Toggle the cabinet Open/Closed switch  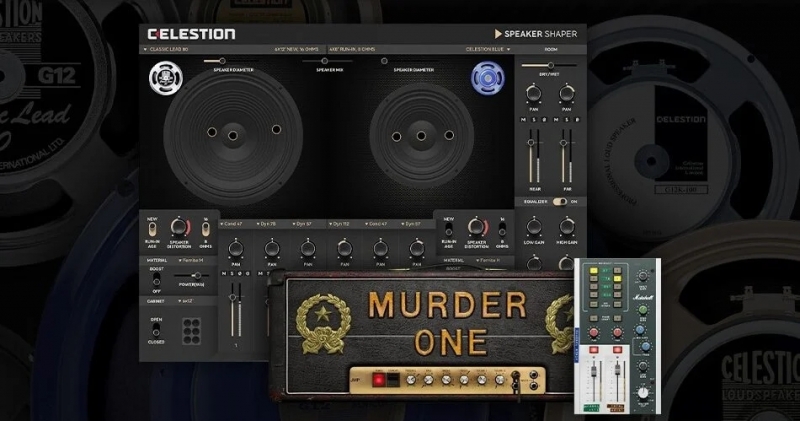(156, 331)
